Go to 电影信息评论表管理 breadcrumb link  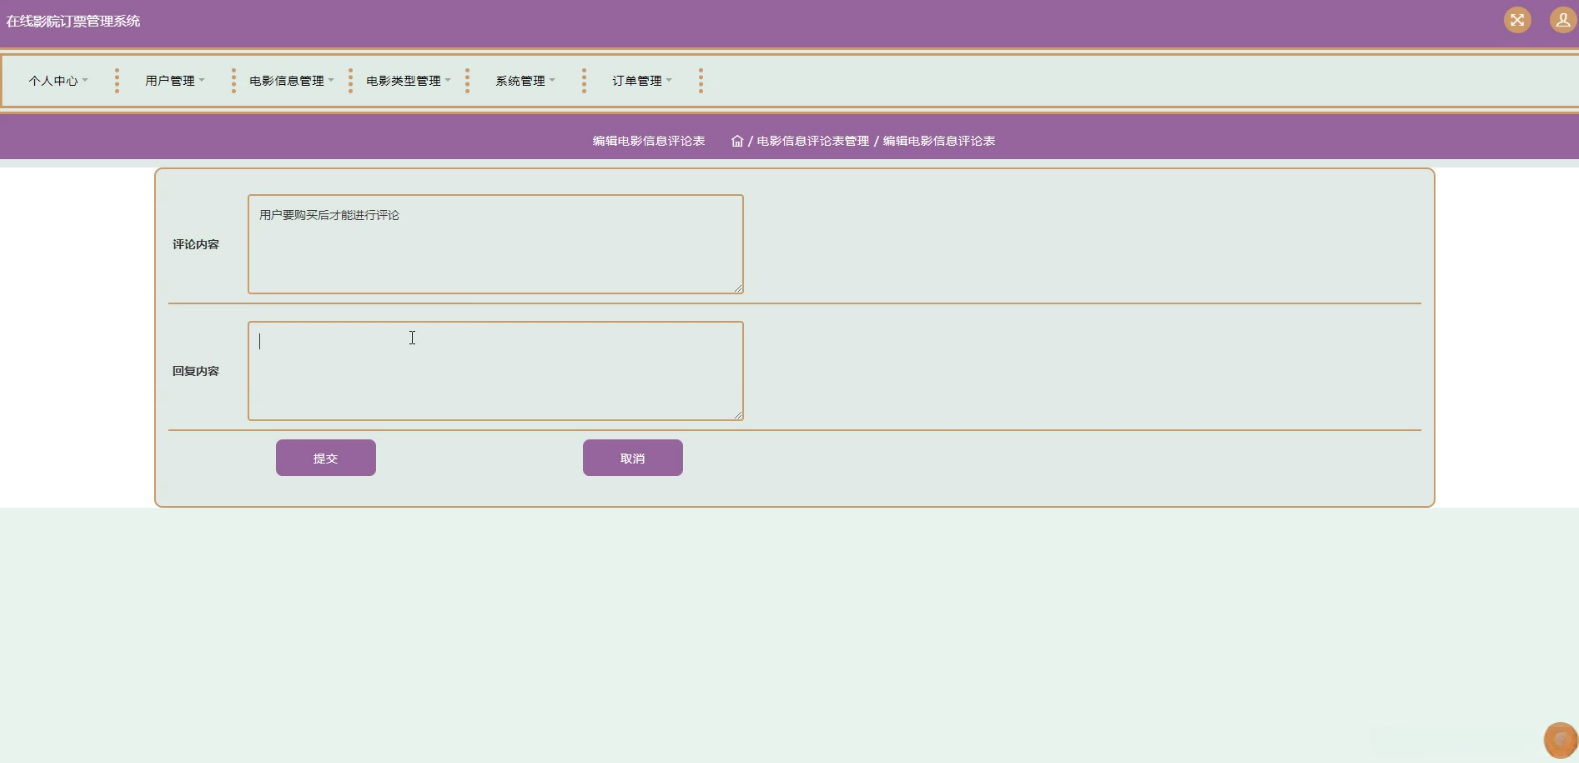[813, 141]
